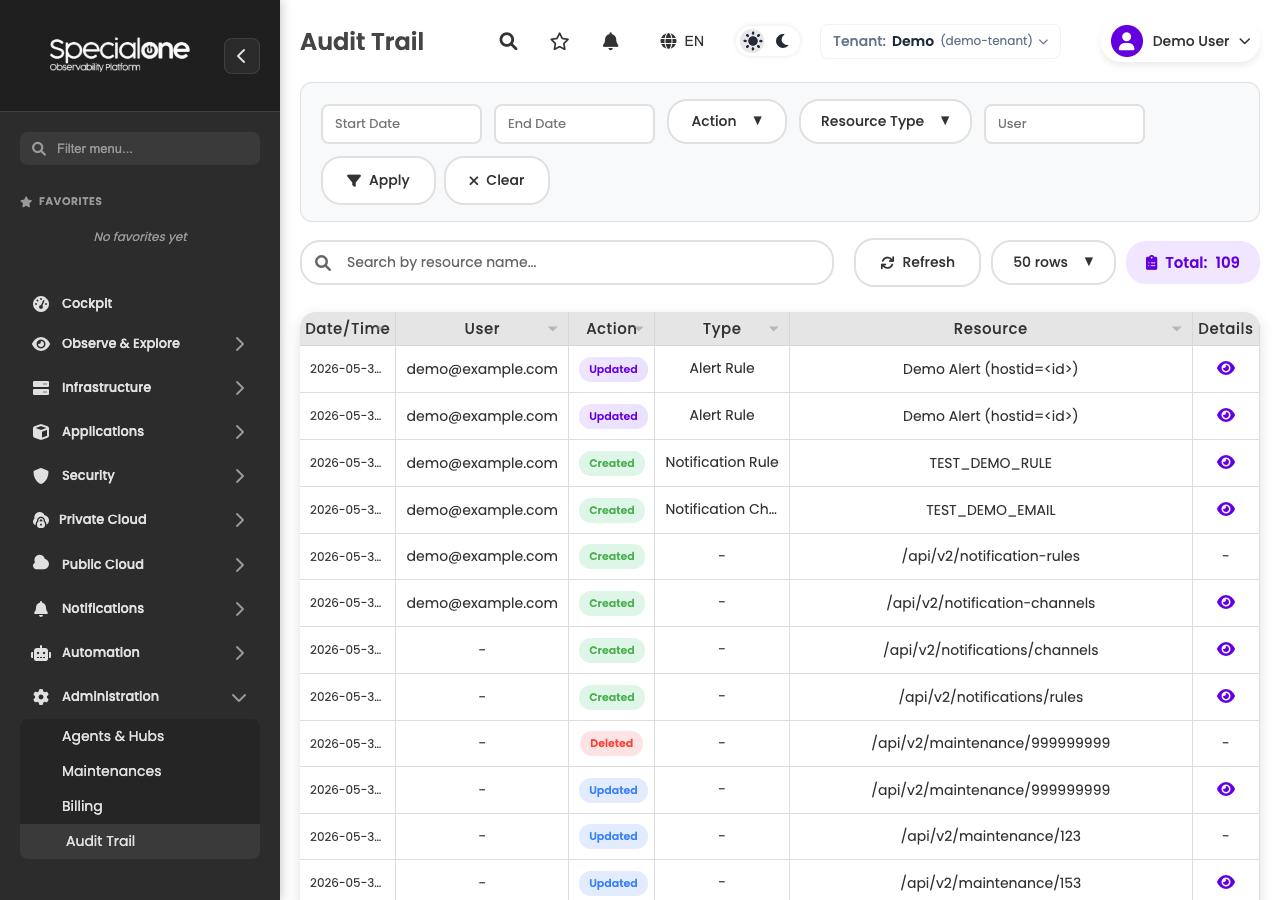Open the Action column filter arrow
The height and width of the screenshot is (900, 1280).
coord(640,329)
